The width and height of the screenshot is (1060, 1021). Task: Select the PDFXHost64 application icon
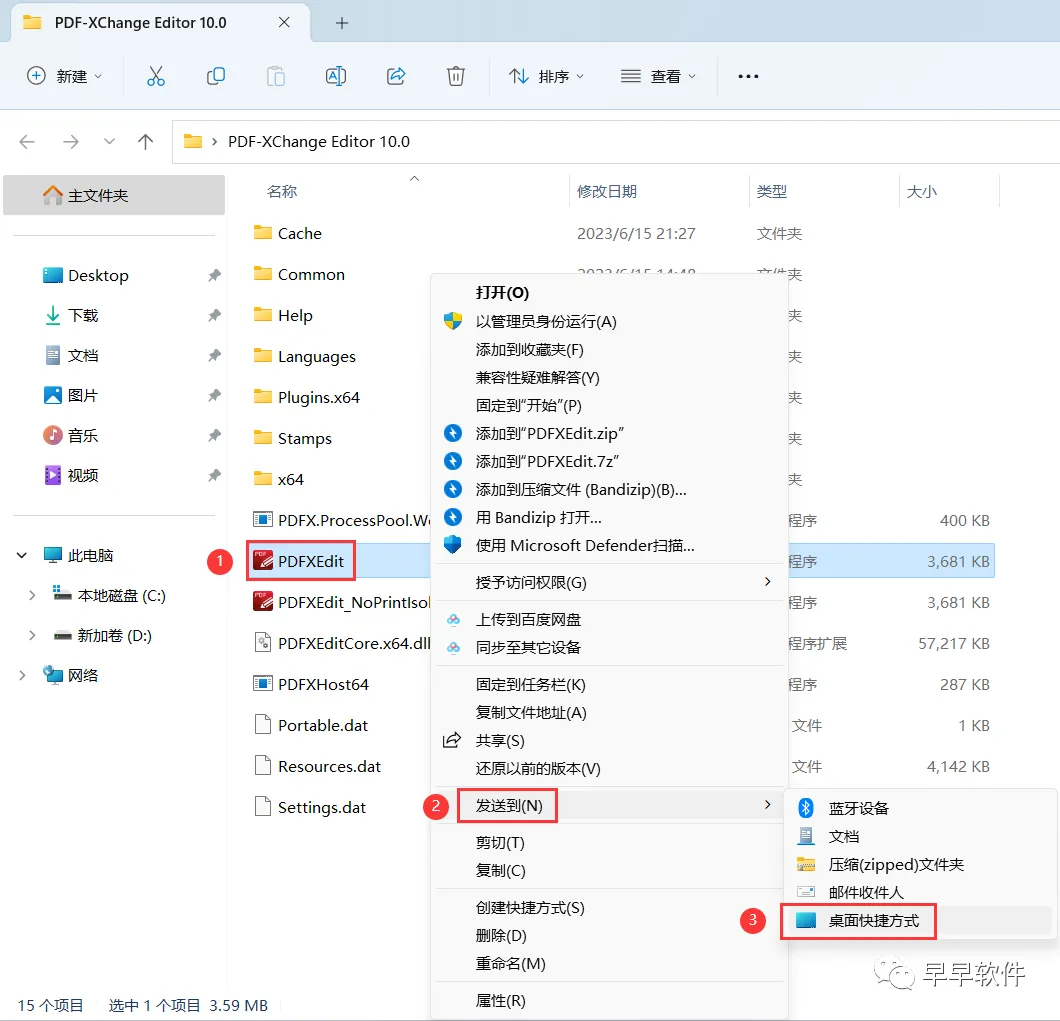pyautogui.click(x=263, y=684)
